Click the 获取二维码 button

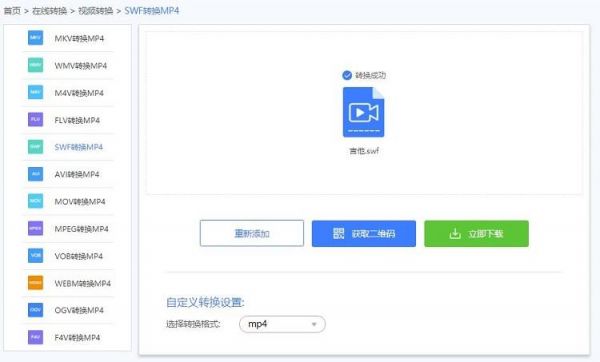364,233
